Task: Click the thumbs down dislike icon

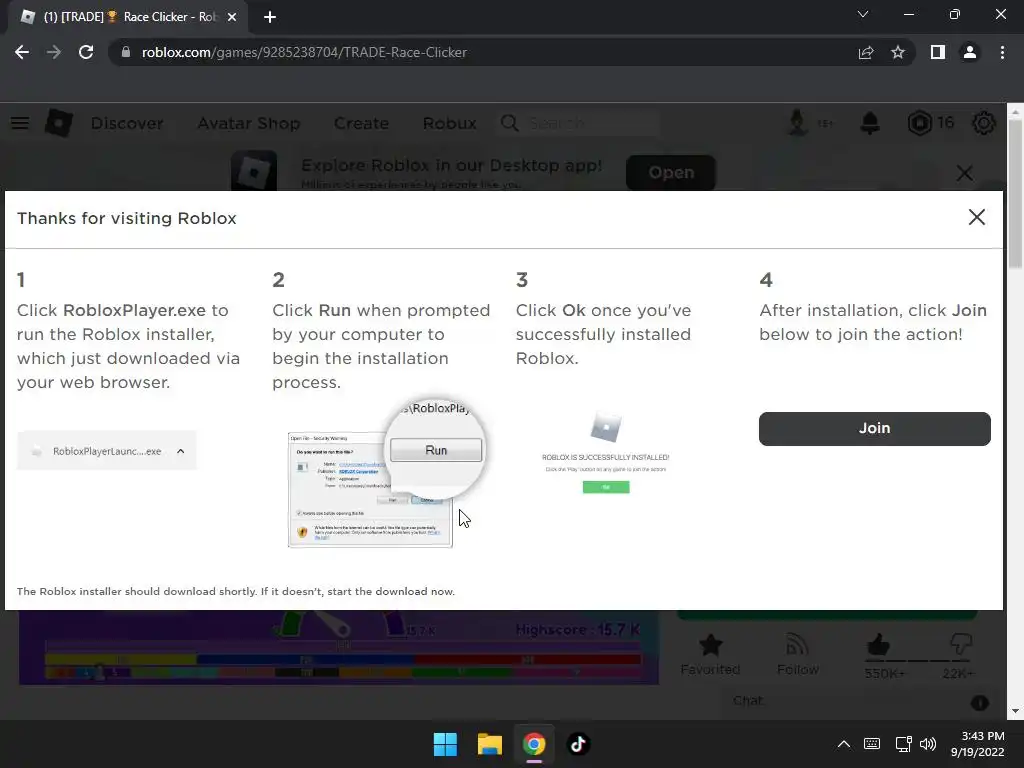Action: pos(961,645)
